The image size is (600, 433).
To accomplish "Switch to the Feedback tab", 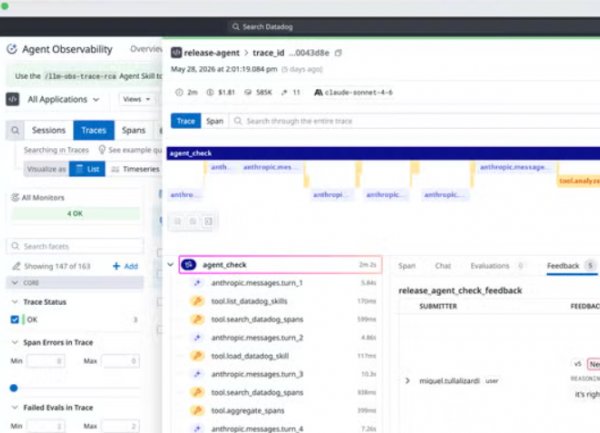I will (x=571, y=266).
